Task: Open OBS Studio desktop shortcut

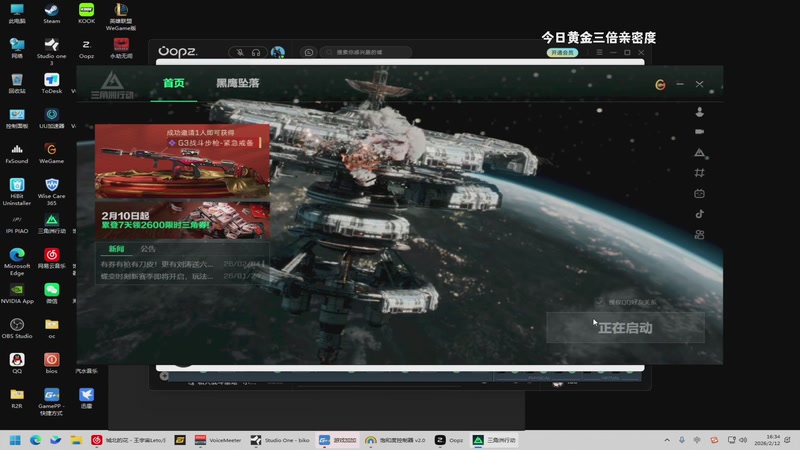Action: pyautogui.click(x=17, y=329)
